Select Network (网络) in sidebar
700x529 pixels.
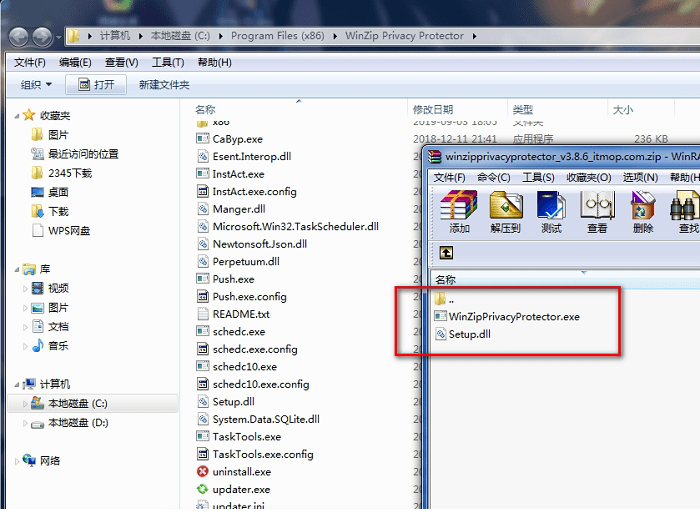coord(41,460)
